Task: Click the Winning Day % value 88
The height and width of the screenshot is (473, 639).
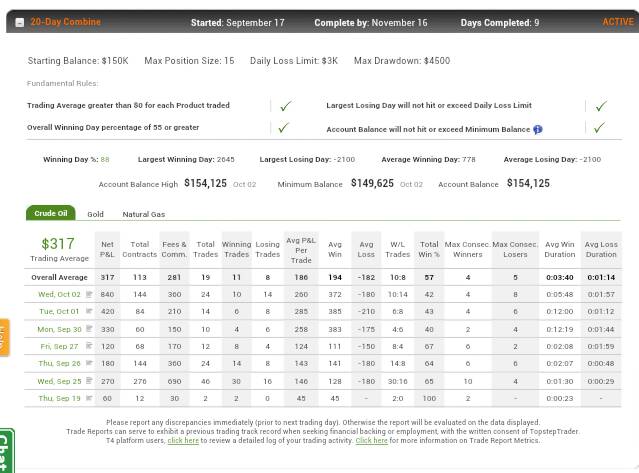Action: [x=105, y=160]
